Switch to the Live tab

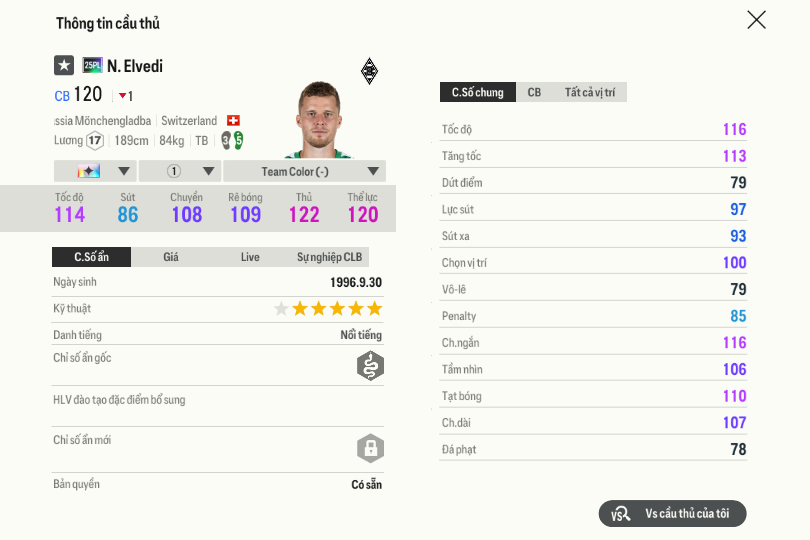(250, 257)
